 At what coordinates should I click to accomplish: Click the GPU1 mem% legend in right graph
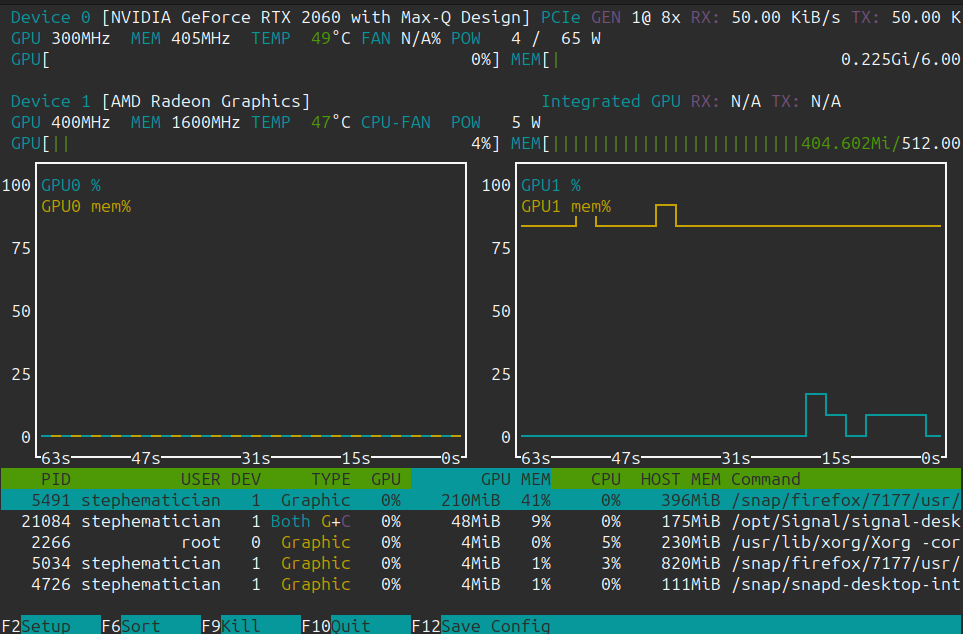click(x=565, y=206)
